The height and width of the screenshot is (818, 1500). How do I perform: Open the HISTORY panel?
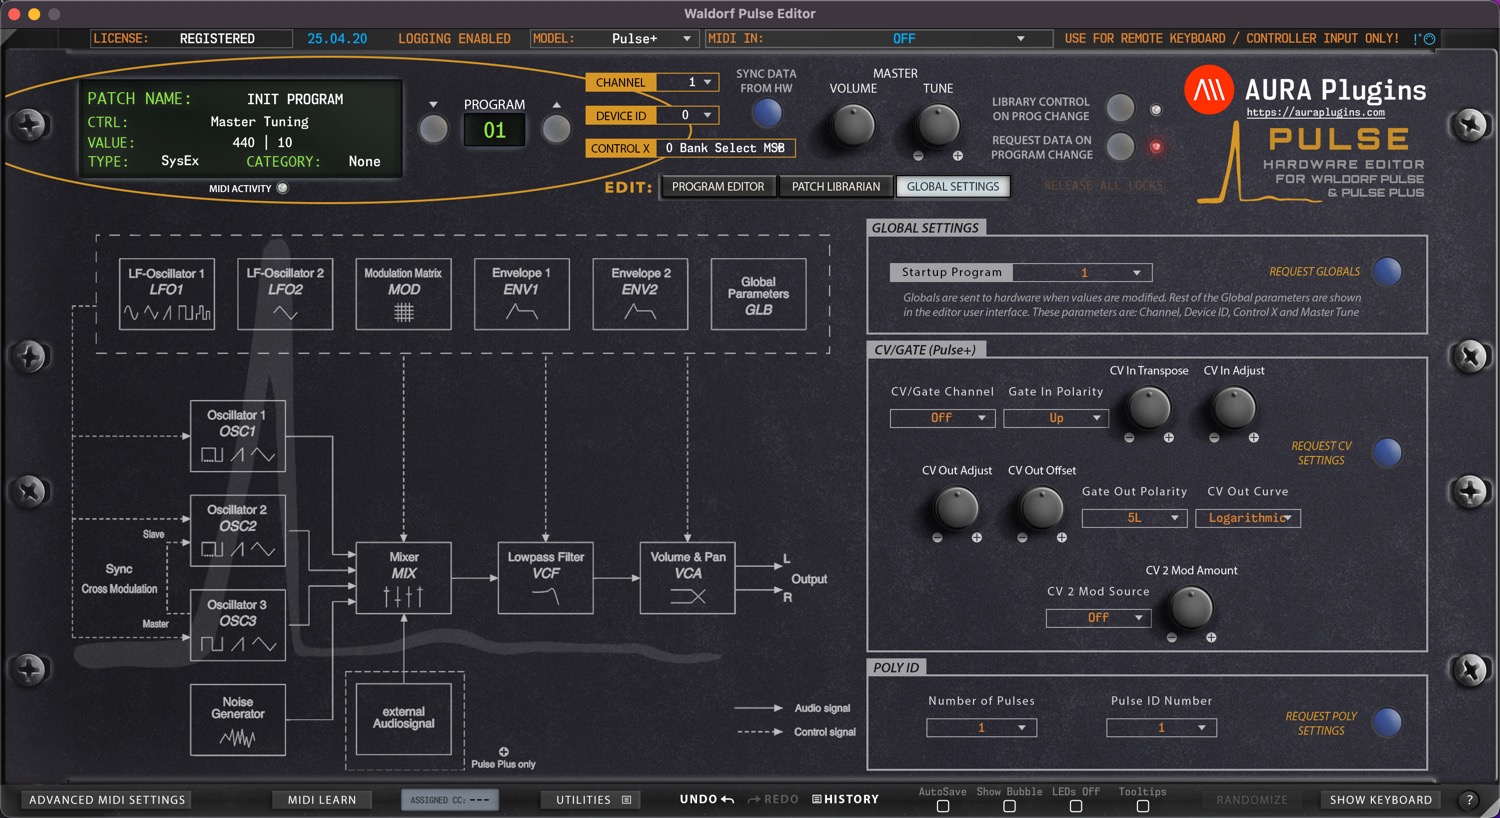point(845,799)
